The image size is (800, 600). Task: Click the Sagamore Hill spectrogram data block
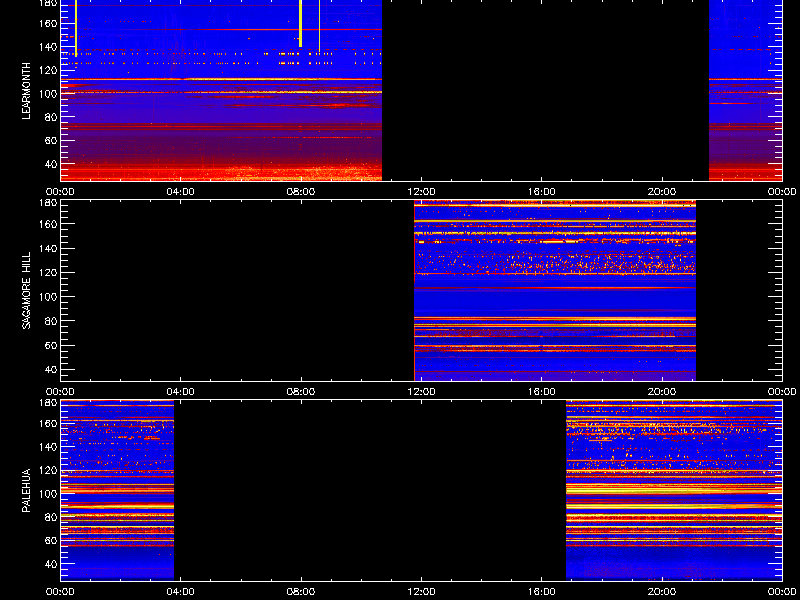pos(555,290)
